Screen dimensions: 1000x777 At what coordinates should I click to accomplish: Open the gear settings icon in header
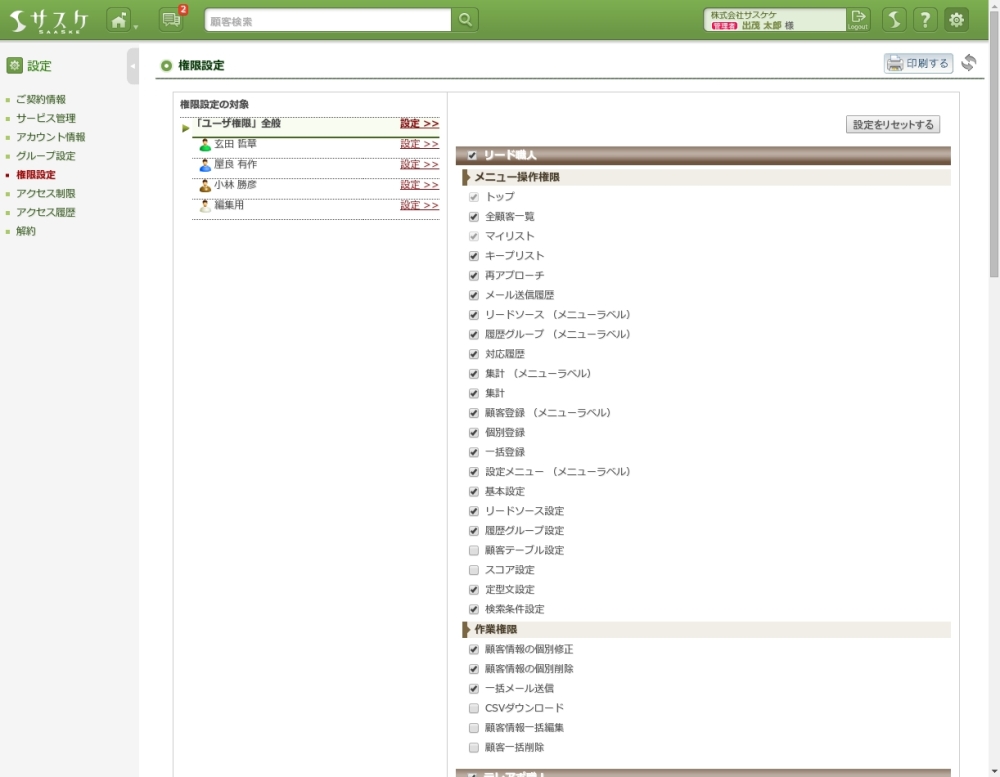point(957,20)
